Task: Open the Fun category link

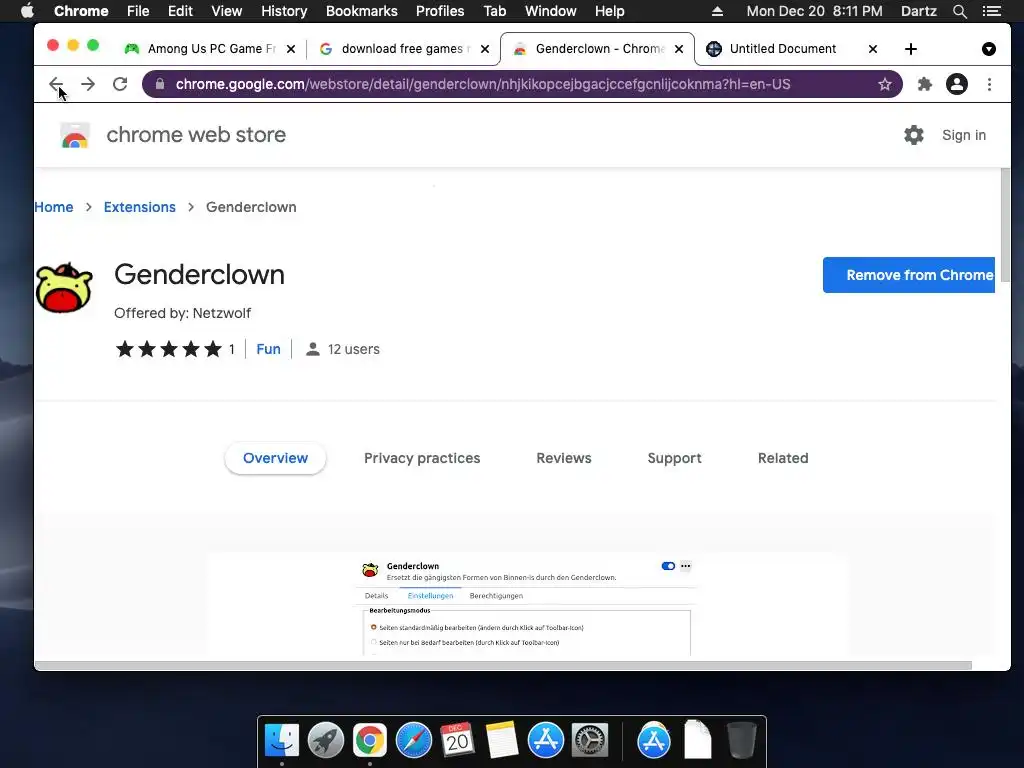Action: coord(268,349)
